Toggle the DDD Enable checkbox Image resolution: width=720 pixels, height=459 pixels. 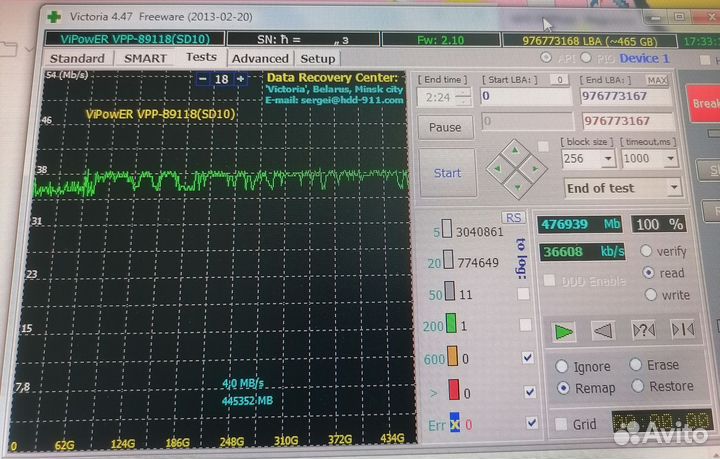pyautogui.click(x=549, y=280)
